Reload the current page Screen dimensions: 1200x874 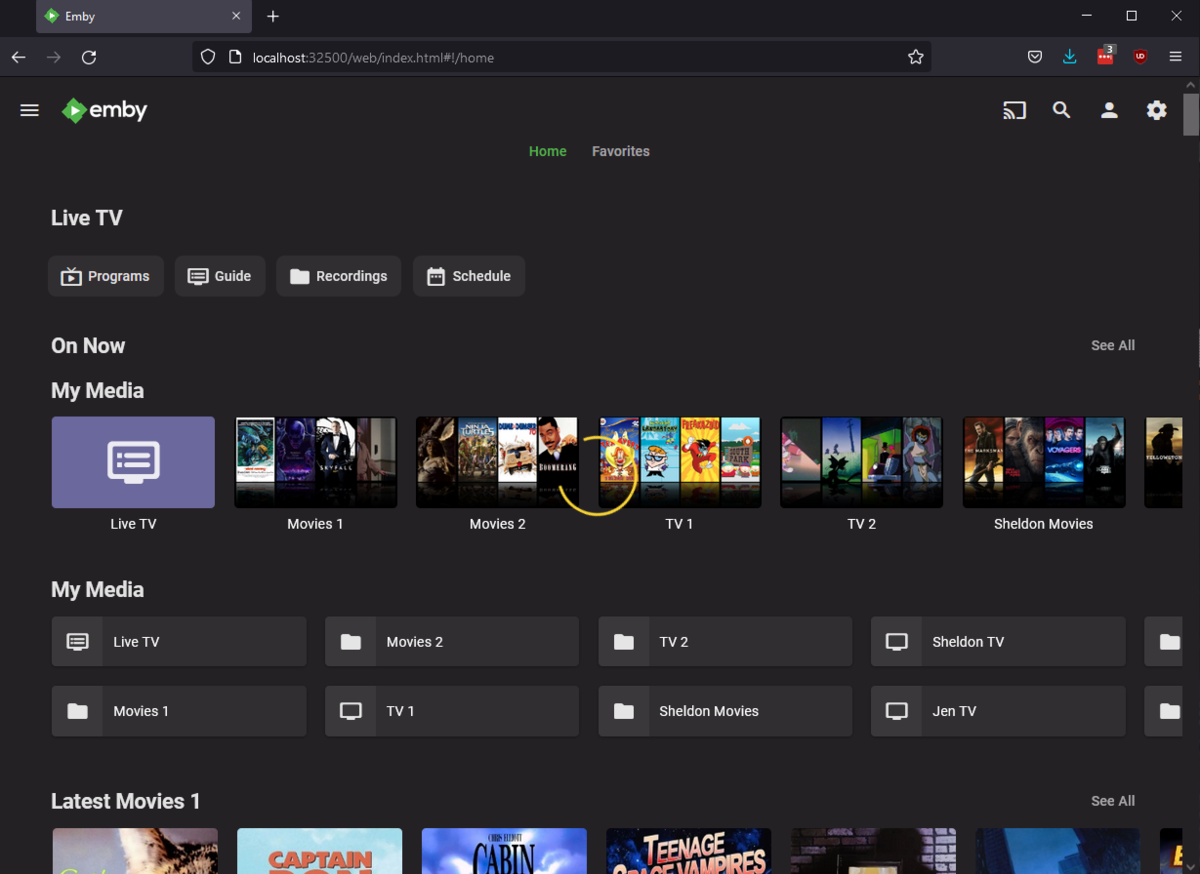(x=89, y=57)
